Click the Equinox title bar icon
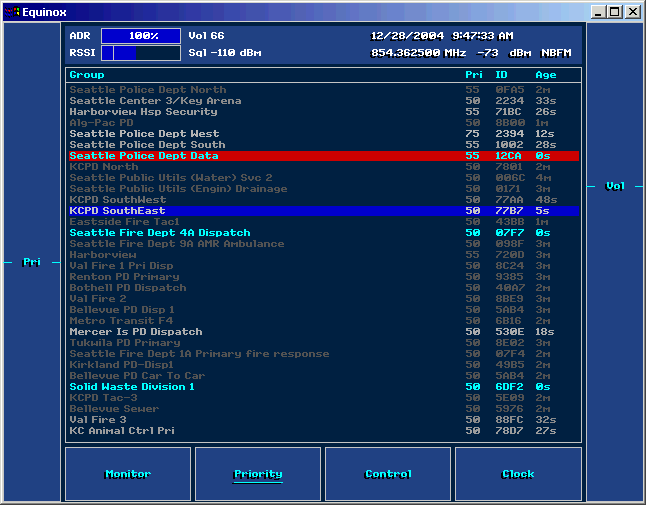 click(x=12, y=12)
